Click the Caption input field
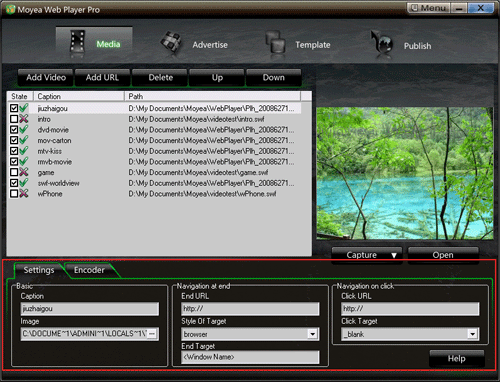 pos(90,309)
